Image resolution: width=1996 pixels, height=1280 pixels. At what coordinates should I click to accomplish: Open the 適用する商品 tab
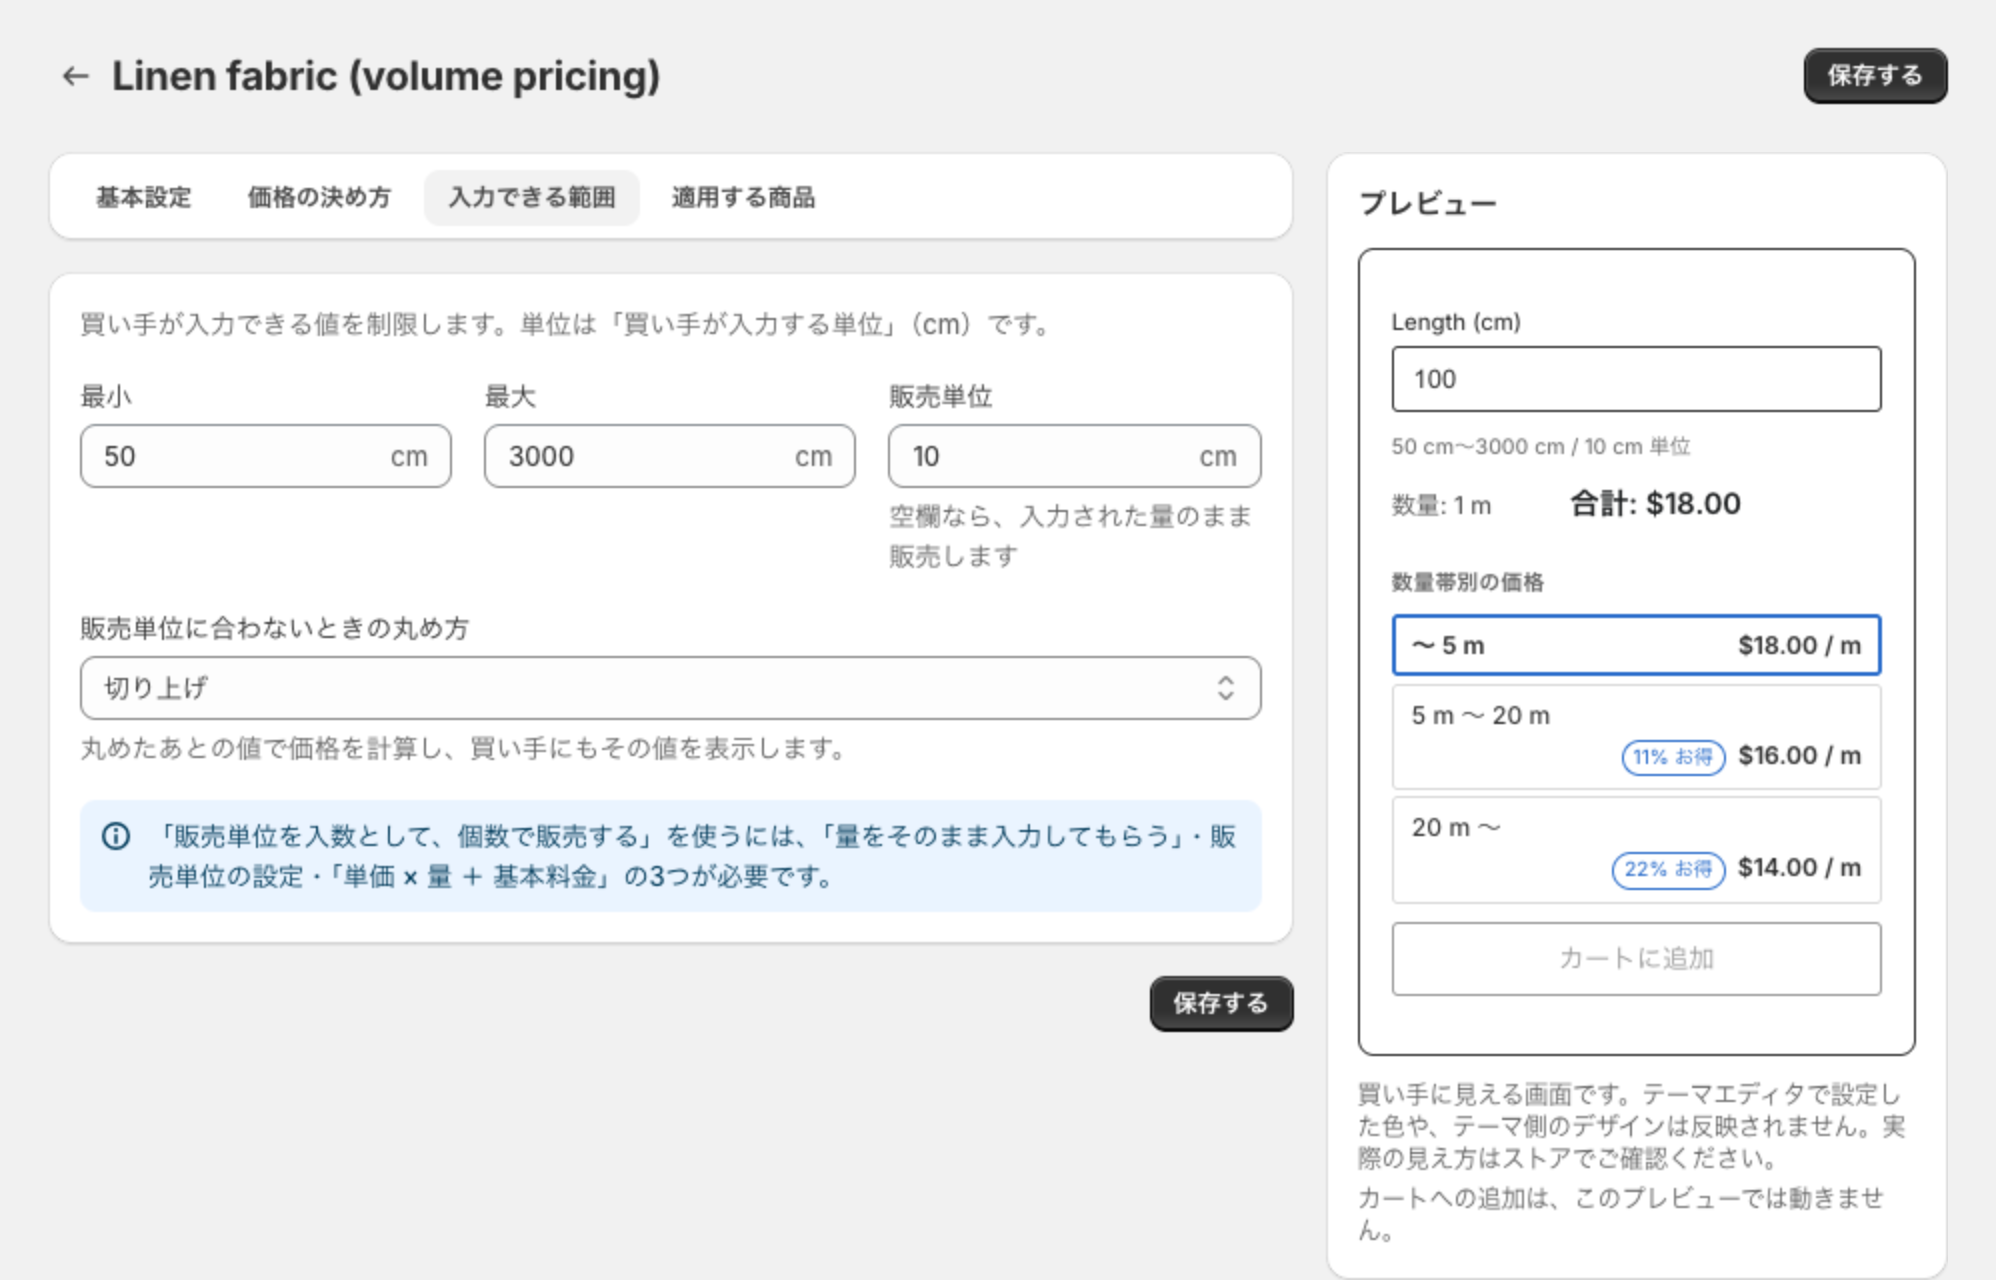click(743, 198)
